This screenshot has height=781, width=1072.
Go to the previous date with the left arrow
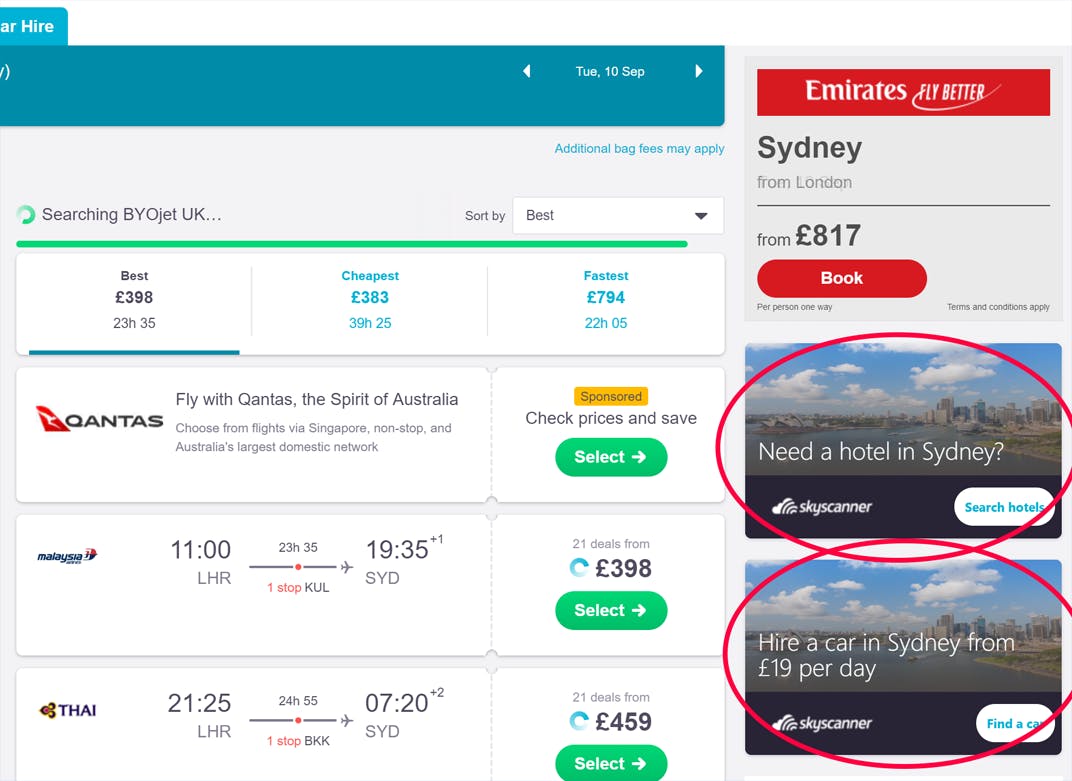click(x=527, y=71)
